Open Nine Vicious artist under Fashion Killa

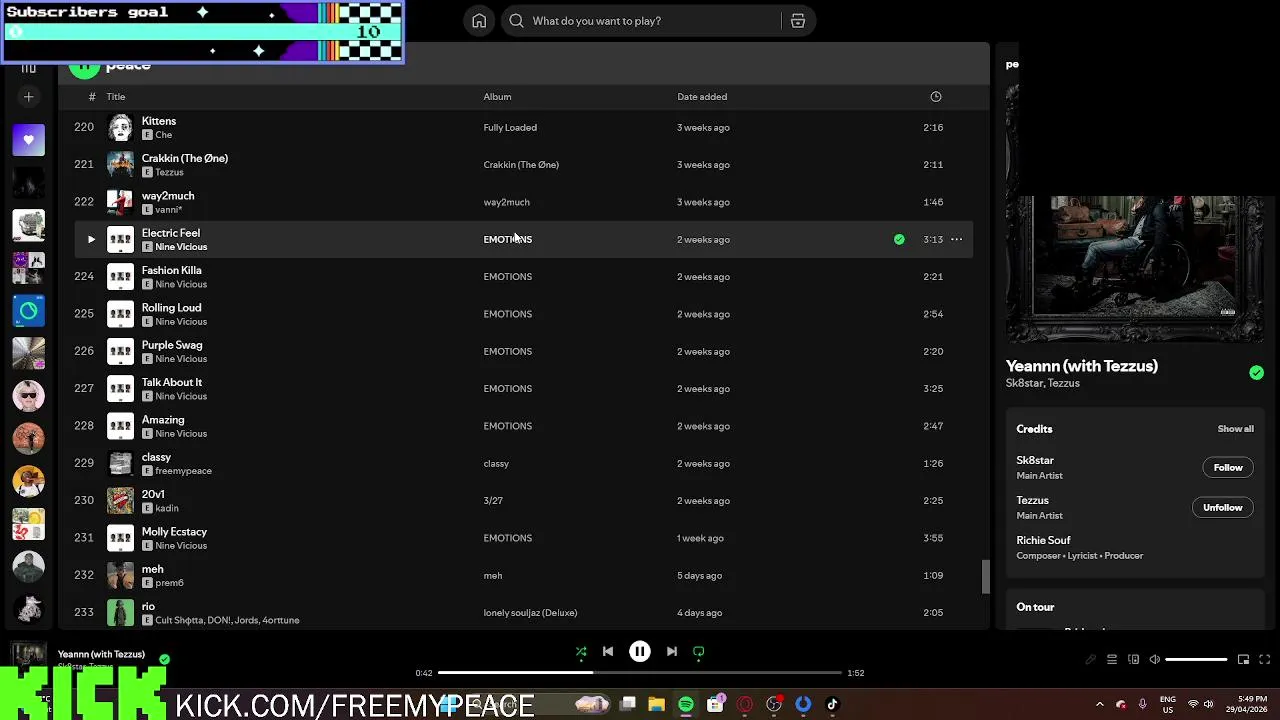point(181,285)
